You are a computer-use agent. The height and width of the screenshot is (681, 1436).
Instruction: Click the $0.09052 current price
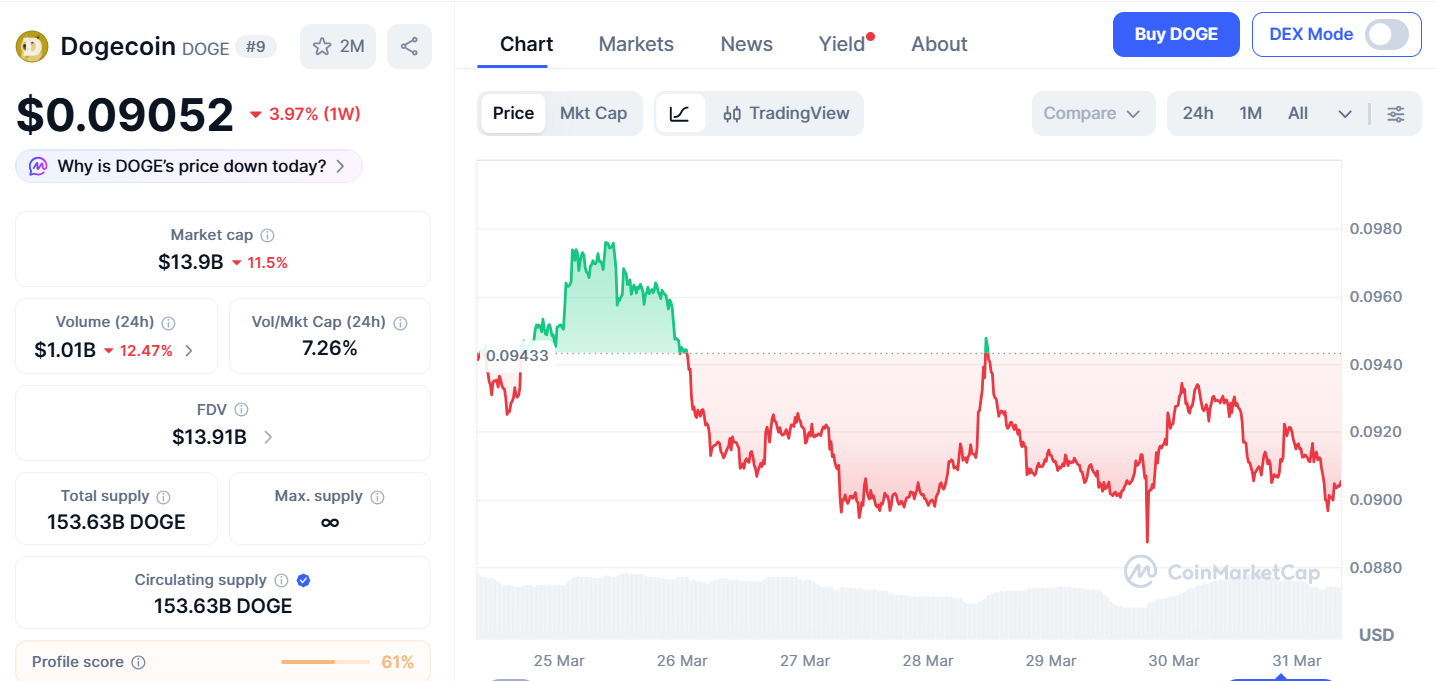125,115
